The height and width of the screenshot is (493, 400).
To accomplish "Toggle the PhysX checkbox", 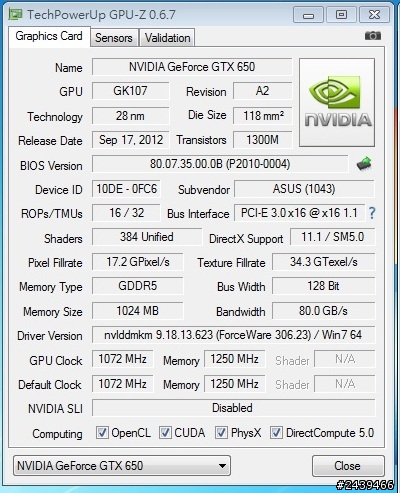I will [221, 433].
